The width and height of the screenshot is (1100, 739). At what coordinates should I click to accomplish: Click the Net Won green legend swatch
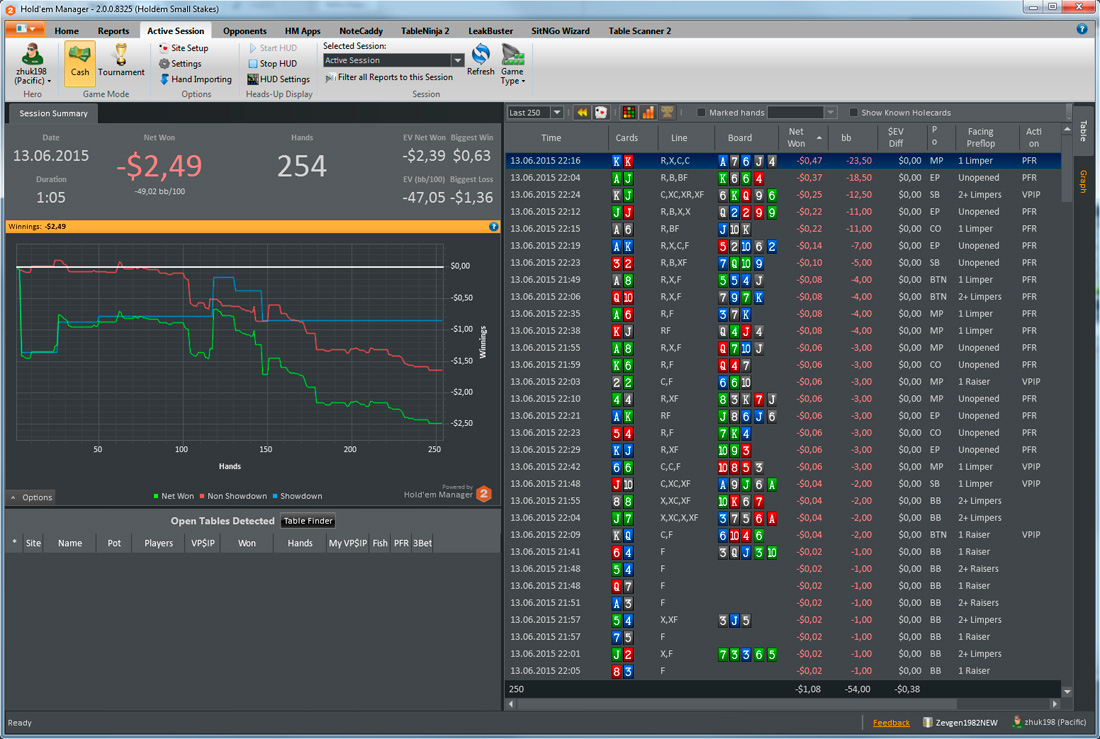[156, 496]
